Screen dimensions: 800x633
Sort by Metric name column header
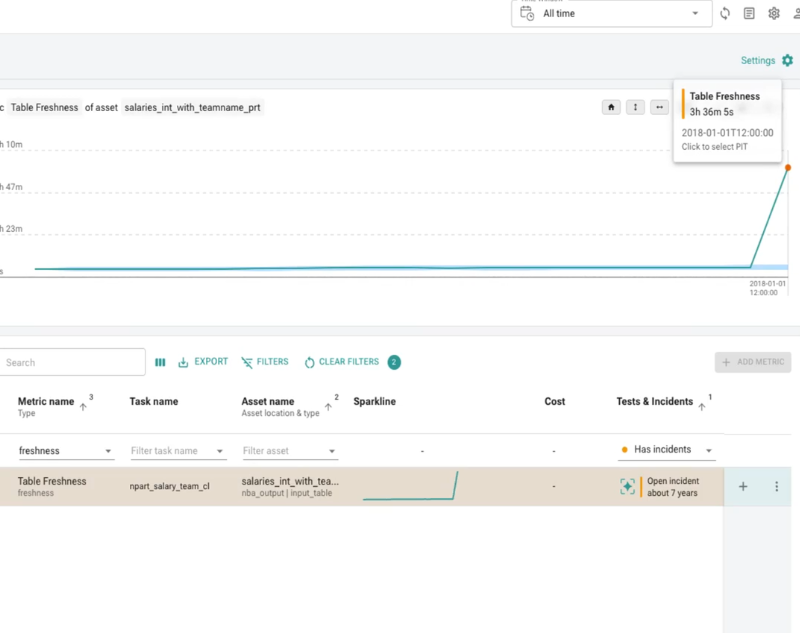click(x=46, y=401)
